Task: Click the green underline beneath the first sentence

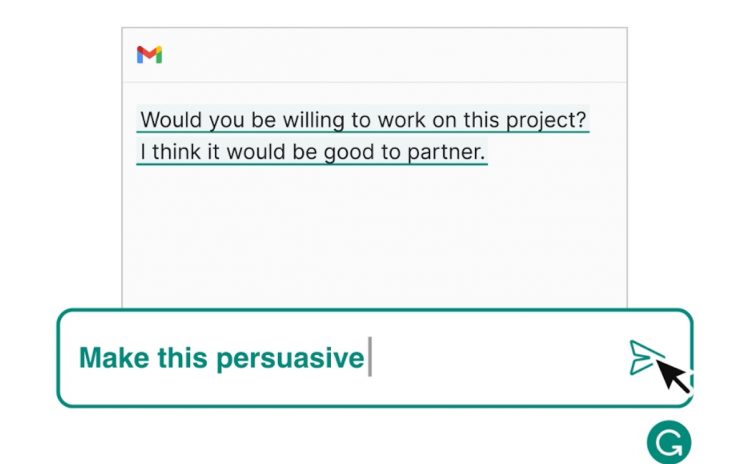Action: 363,133
